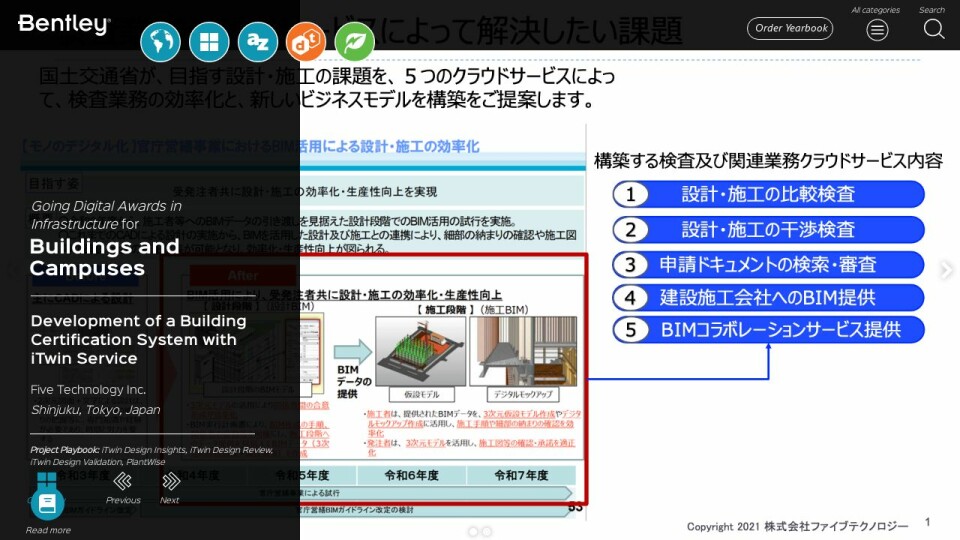Screen dimensions: 960x540
Task: Open the Search magnifier icon
Action: [934, 29]
